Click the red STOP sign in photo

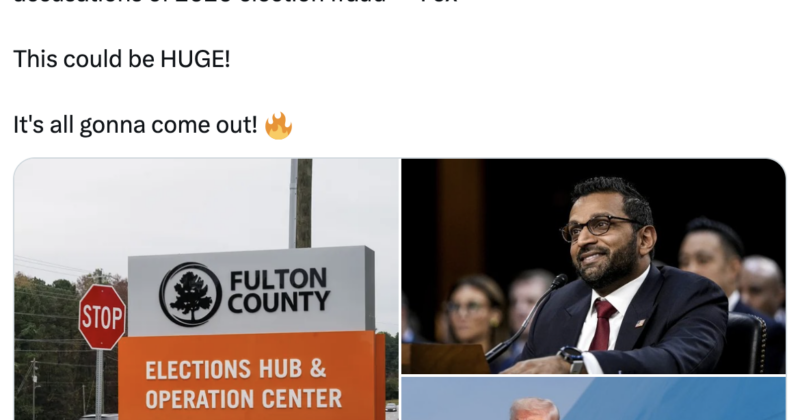[x=102, y=317]
